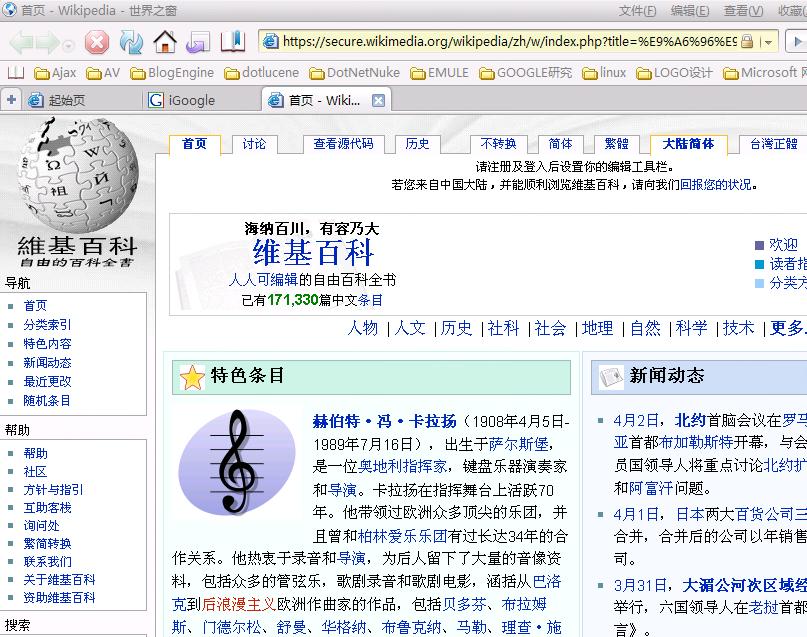Open the BlogEngine bookmark folder

click(x=172, y=73)
